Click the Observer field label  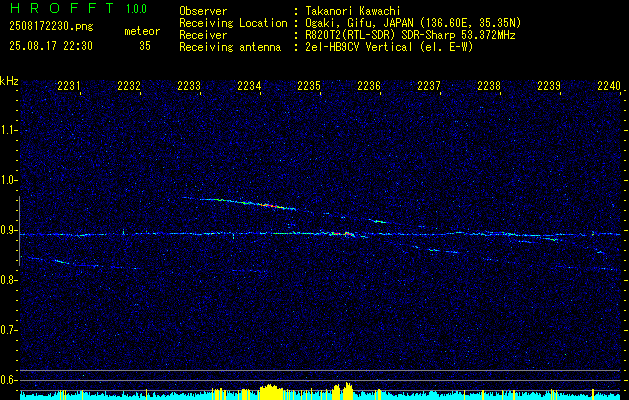point(203,11)
